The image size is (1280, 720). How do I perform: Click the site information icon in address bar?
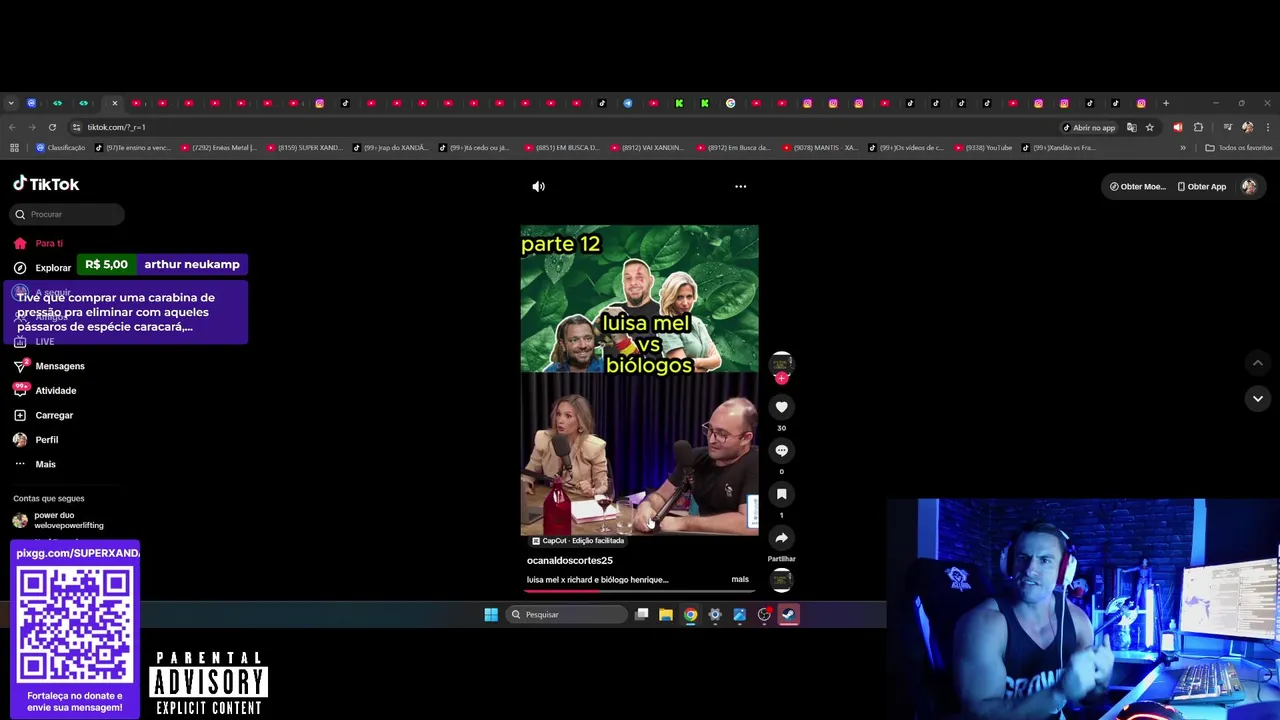76,127
